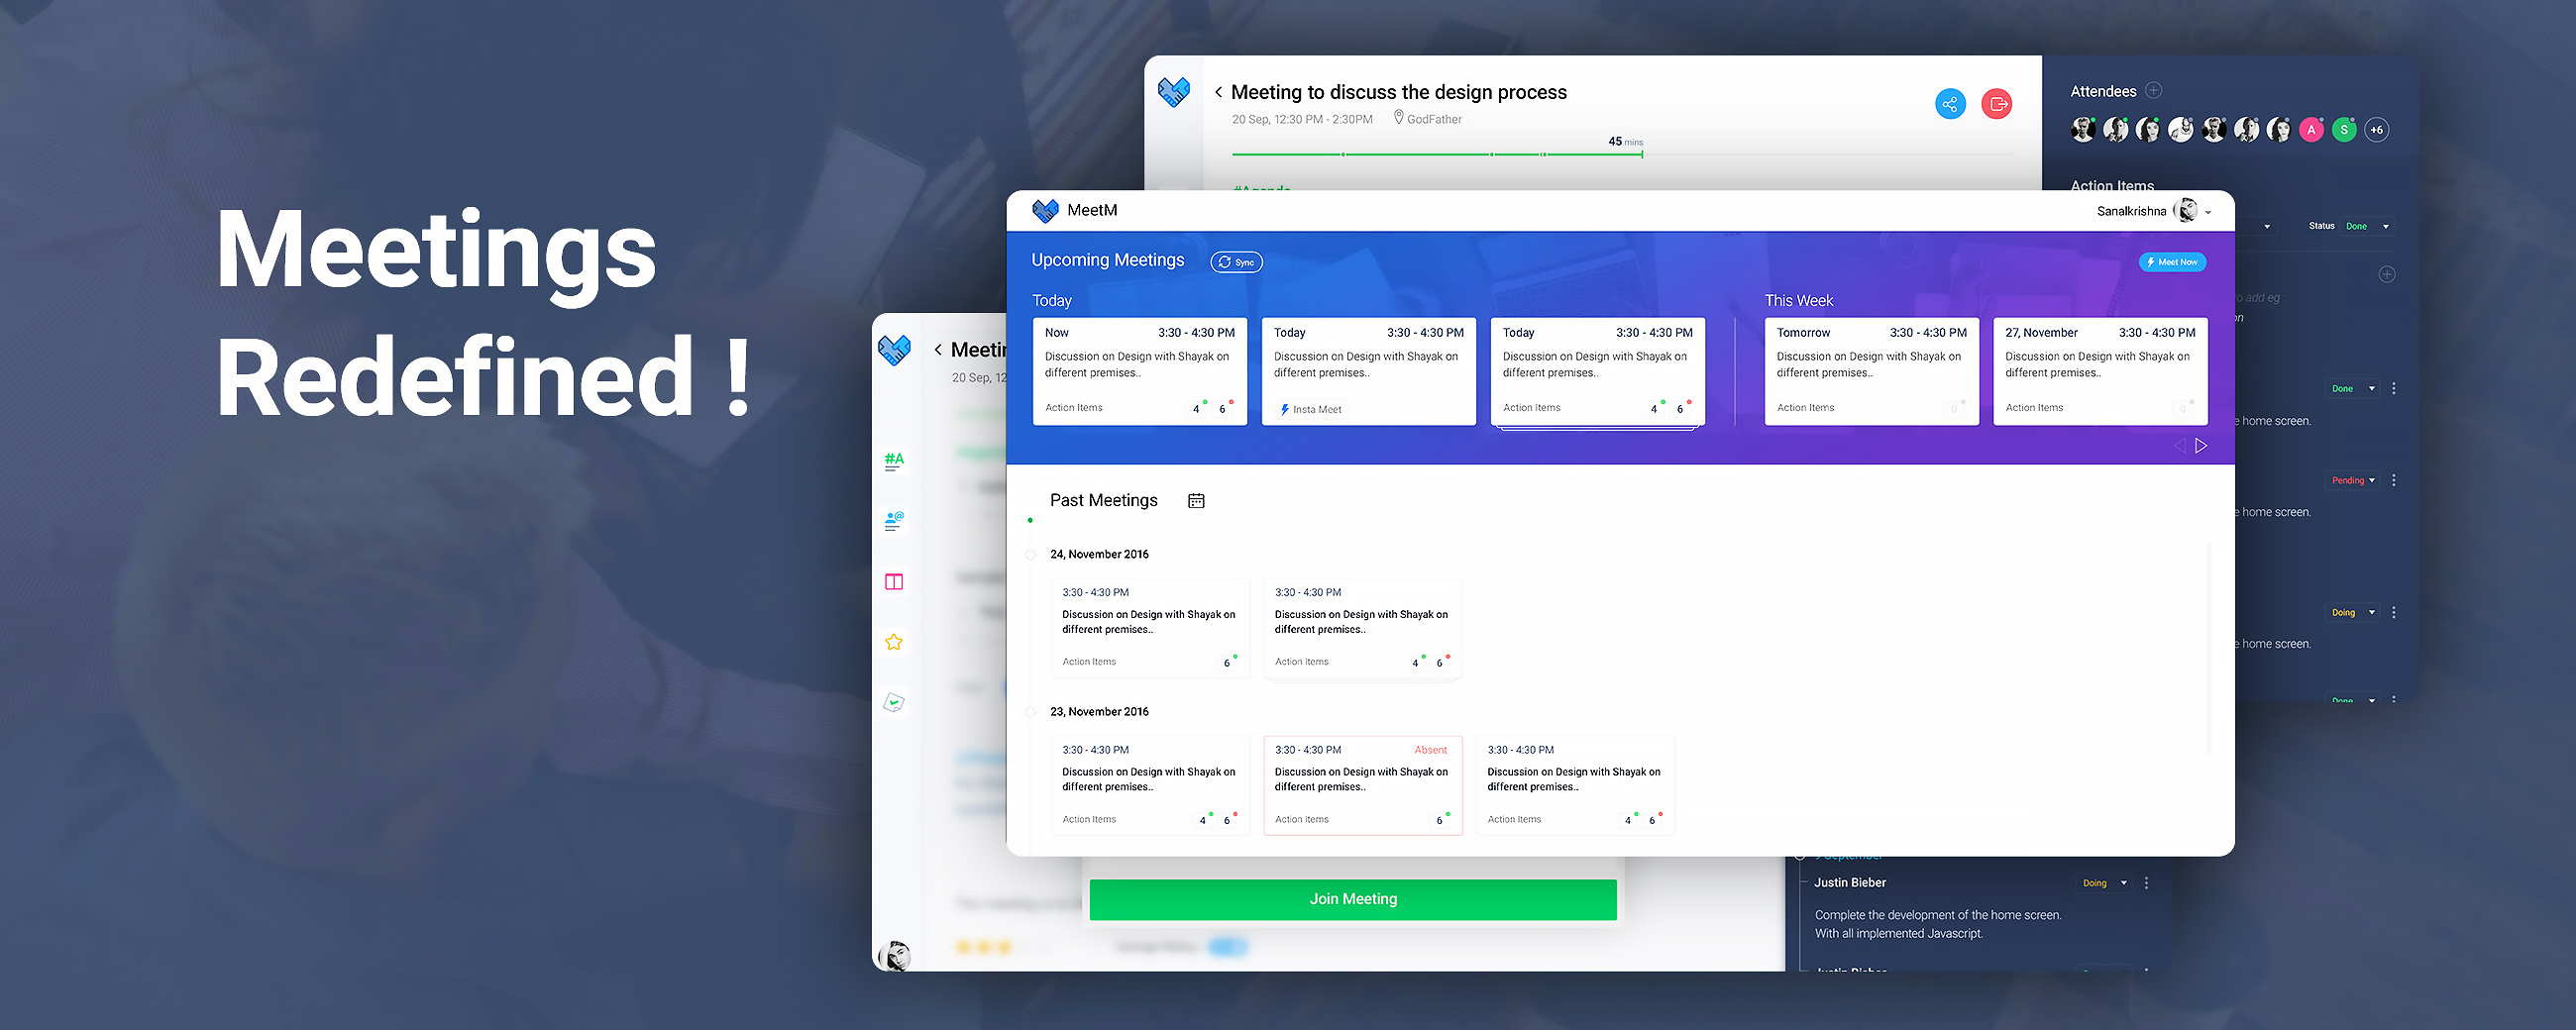
Task: Click red exit icon in design process meeting window
Action: (x=1997, y=104)
